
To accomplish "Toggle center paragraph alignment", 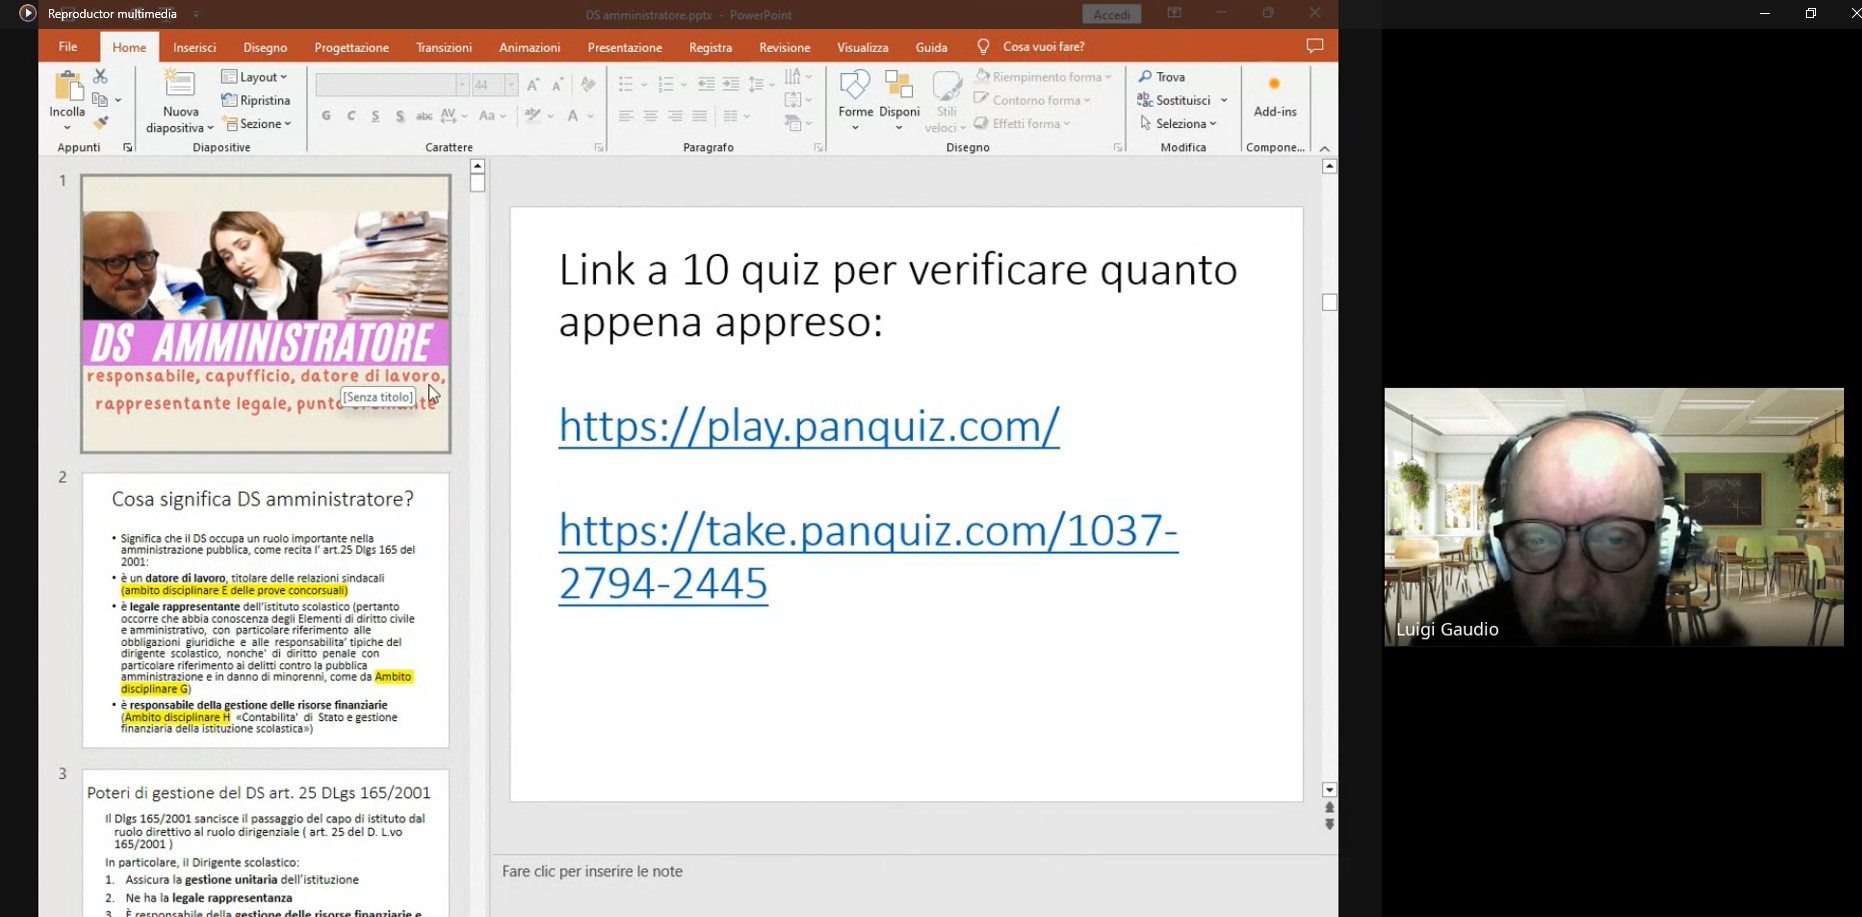I will tap(650, 116).
